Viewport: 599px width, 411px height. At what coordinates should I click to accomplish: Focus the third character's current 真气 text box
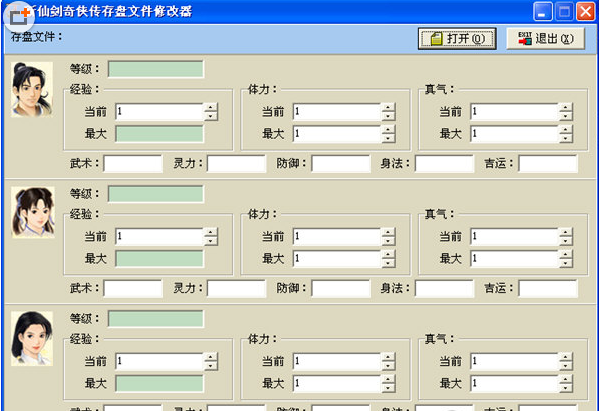point(515,361)
